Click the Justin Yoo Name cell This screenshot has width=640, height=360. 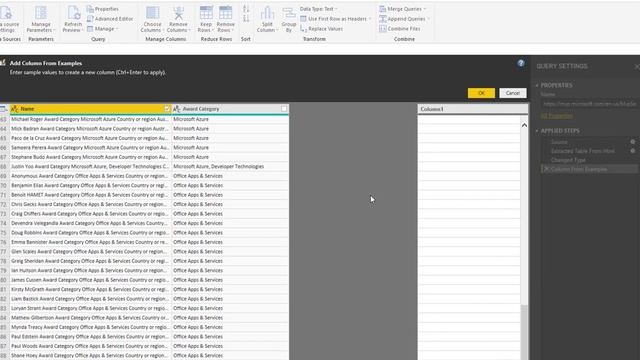point(91,167)
